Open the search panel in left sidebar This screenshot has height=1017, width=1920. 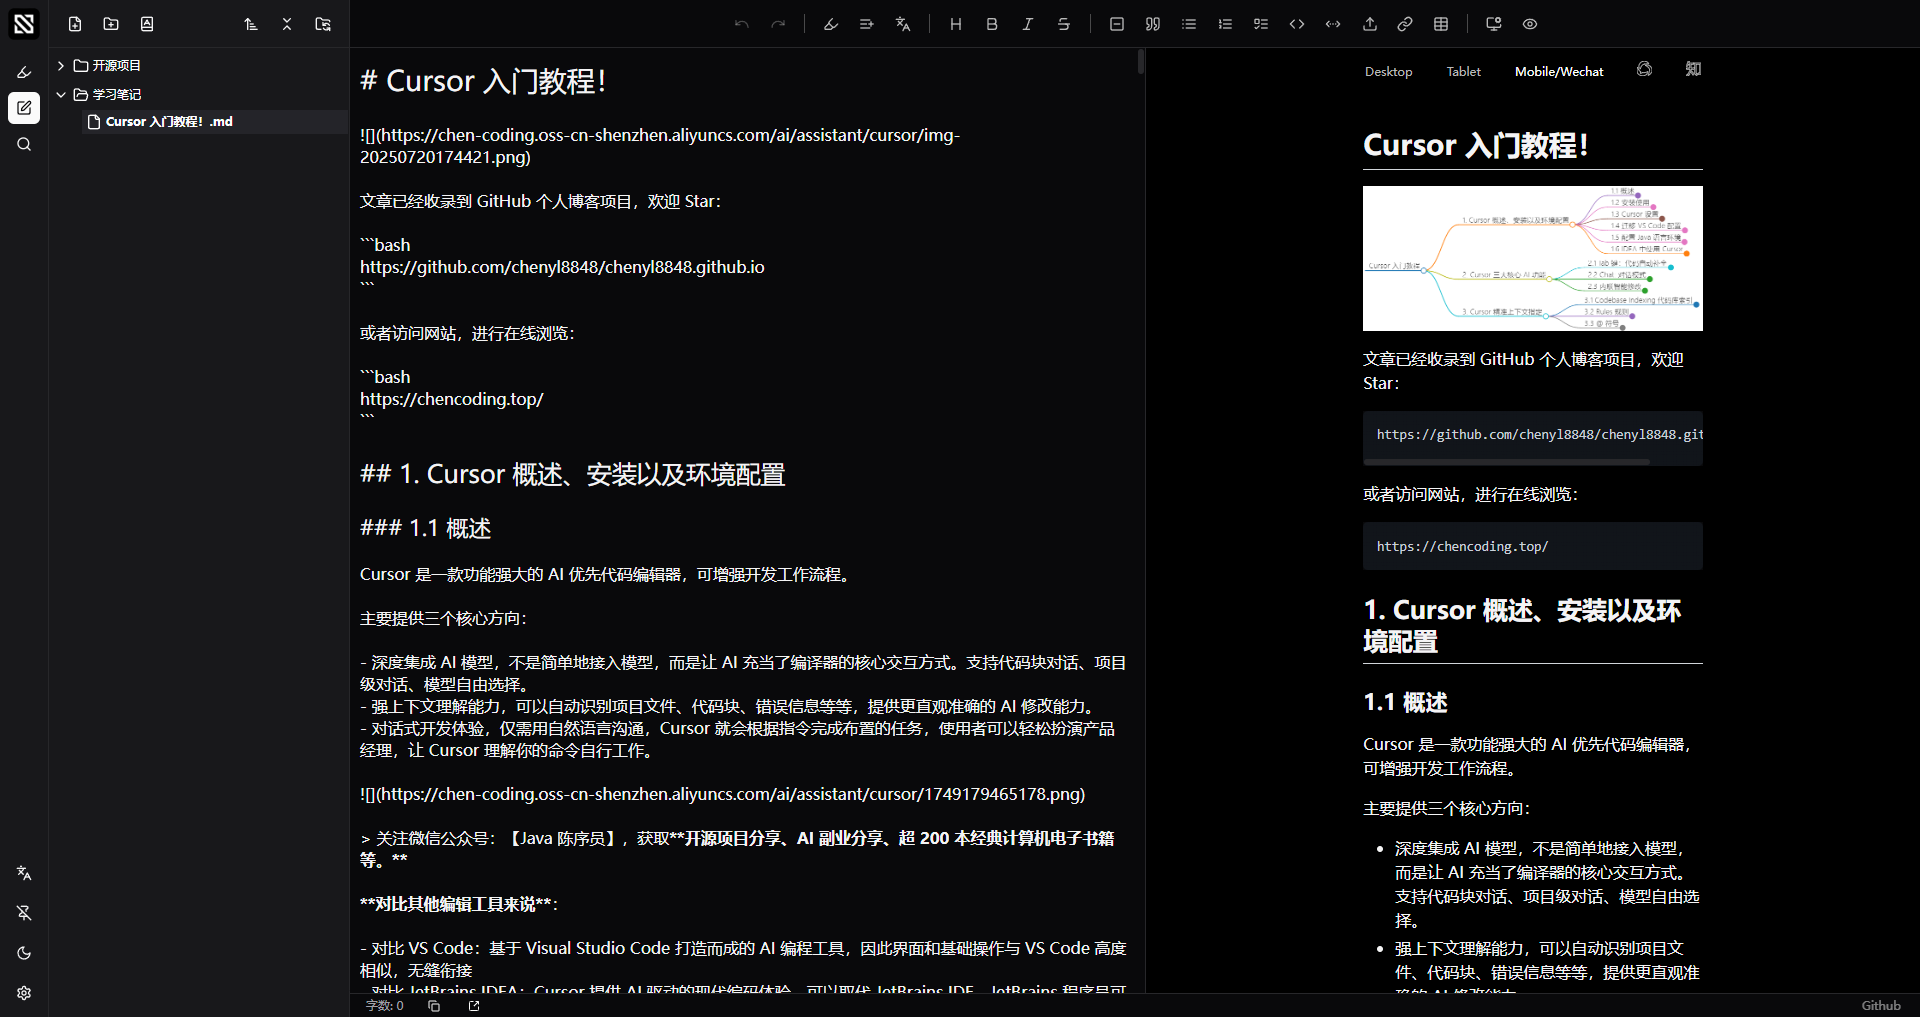24,144
